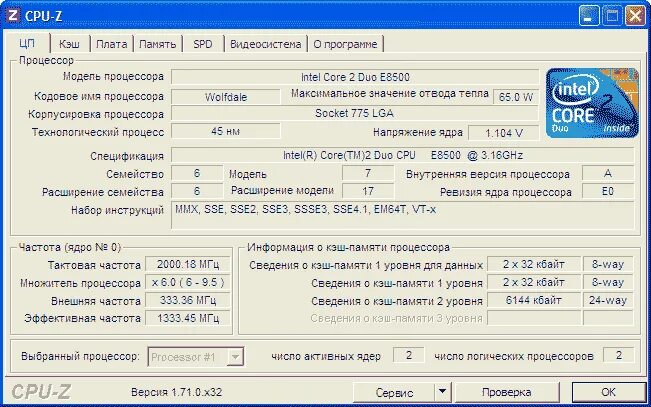
Task: Click the Семейство value 6
Action: point(197,173)
